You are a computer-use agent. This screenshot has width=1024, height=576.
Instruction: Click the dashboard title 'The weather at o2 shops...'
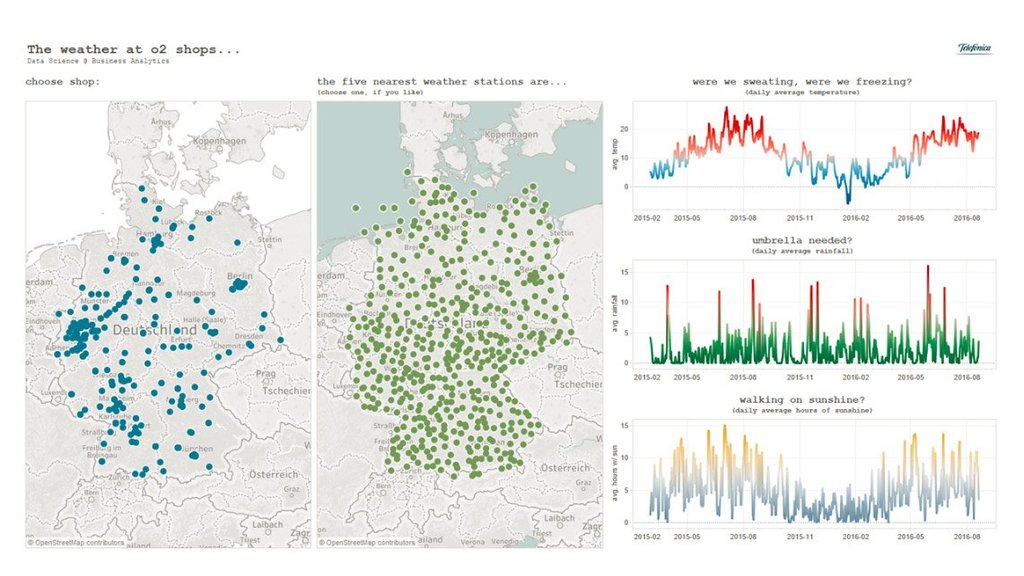[133, 49]
